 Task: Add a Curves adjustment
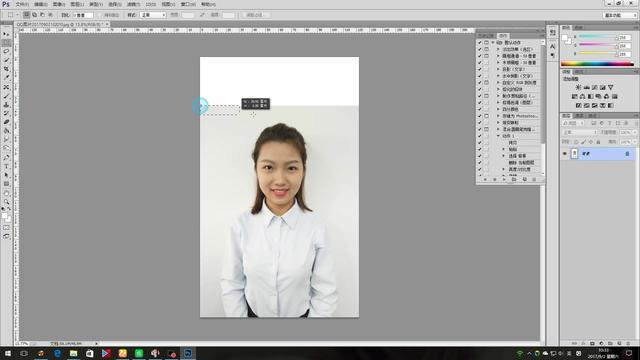(x=595, y=87)
